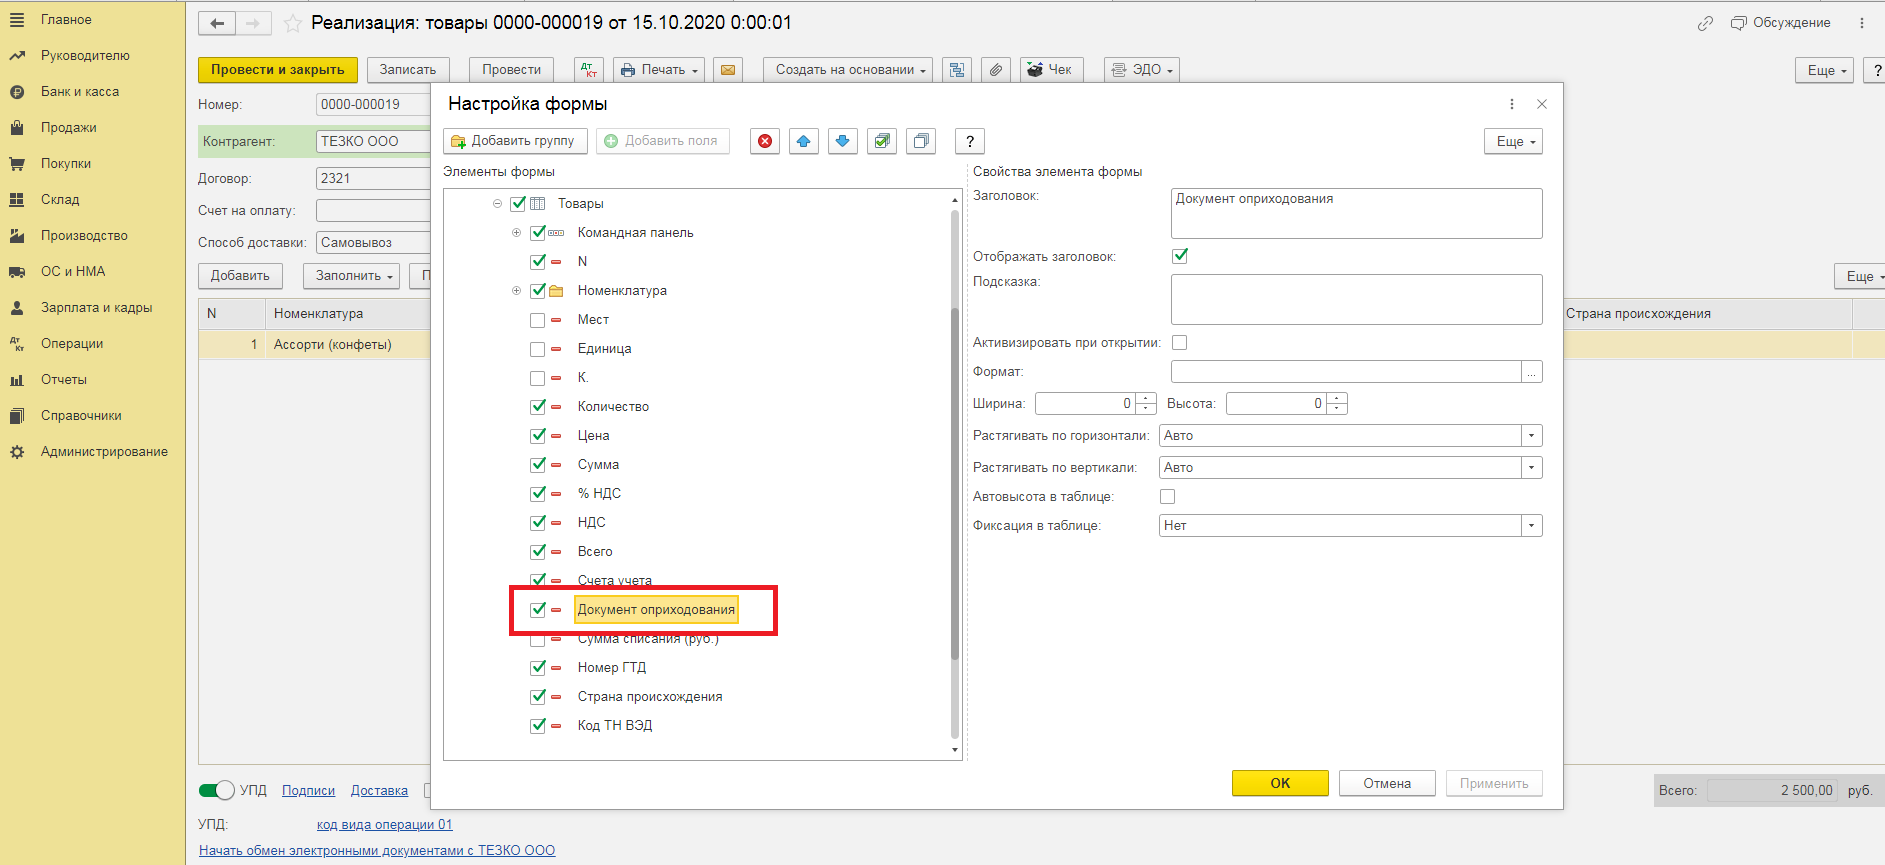Click the red delete element icon
This screenshot has width=1885, height=865.
click(x=765, y=141)
